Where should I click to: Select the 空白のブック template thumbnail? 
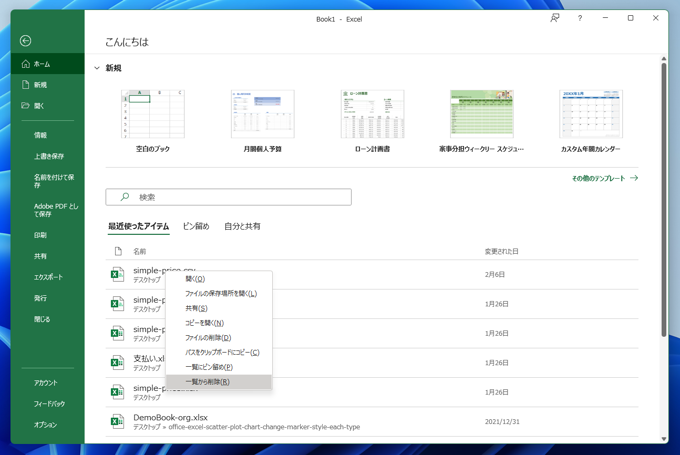tap(153, 114)
